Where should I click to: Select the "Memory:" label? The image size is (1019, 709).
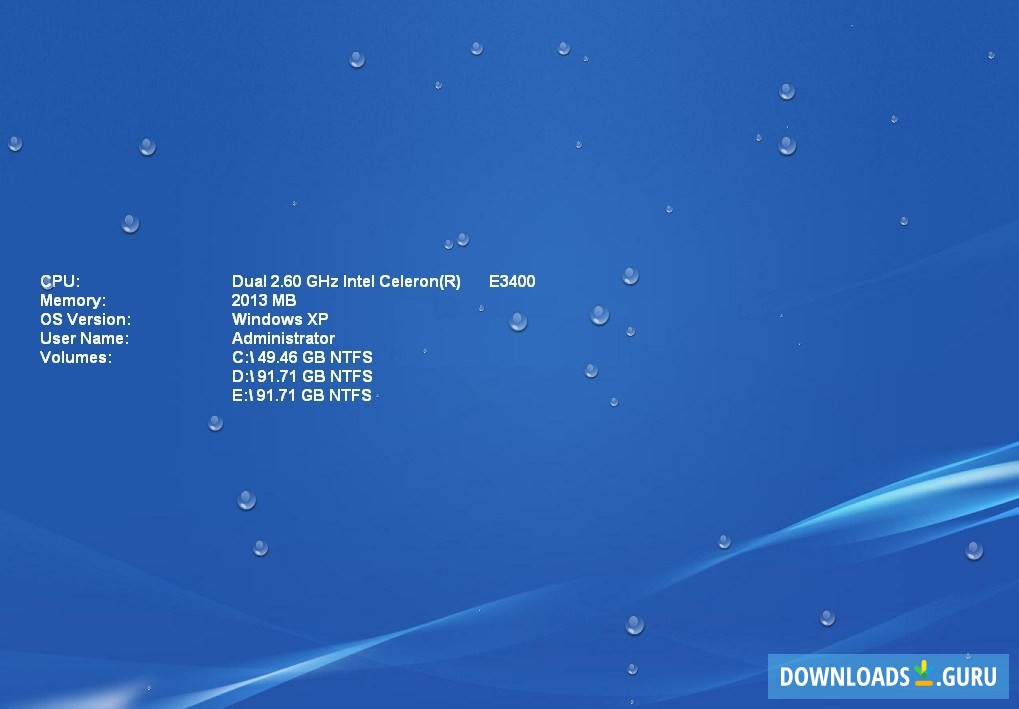coord(73,300)
